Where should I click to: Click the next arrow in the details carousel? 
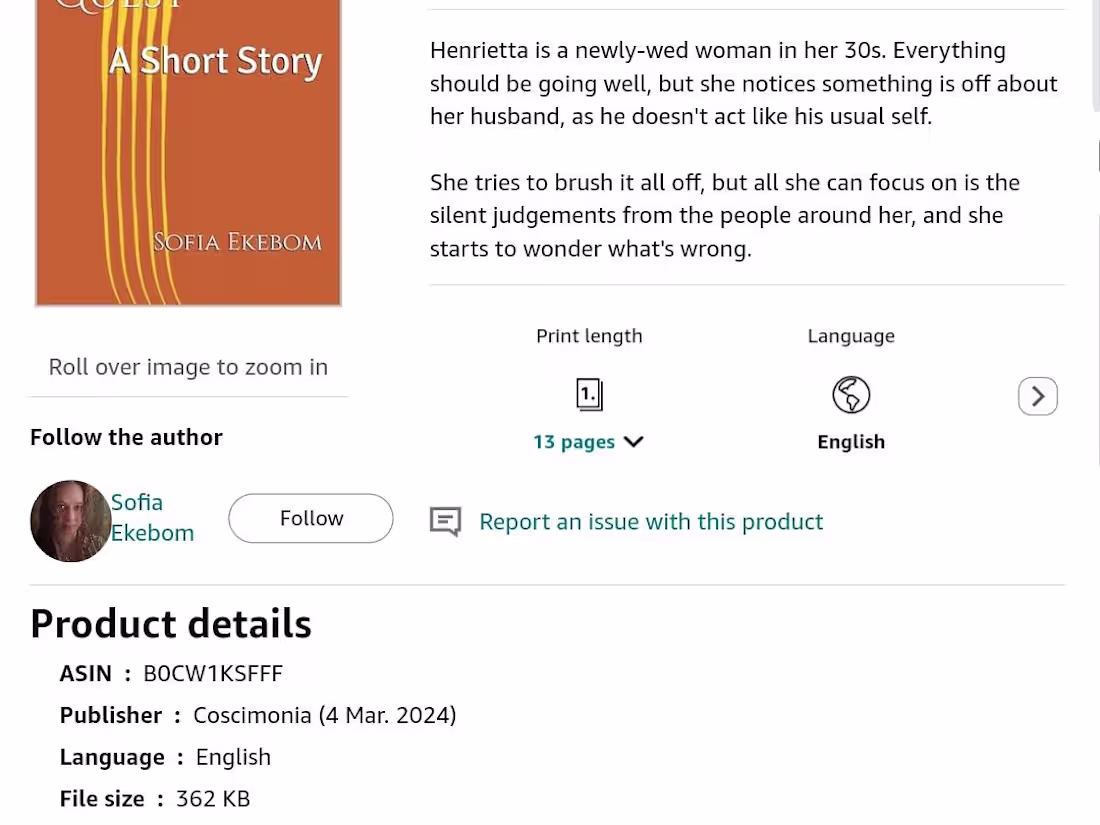[1037, 396]
